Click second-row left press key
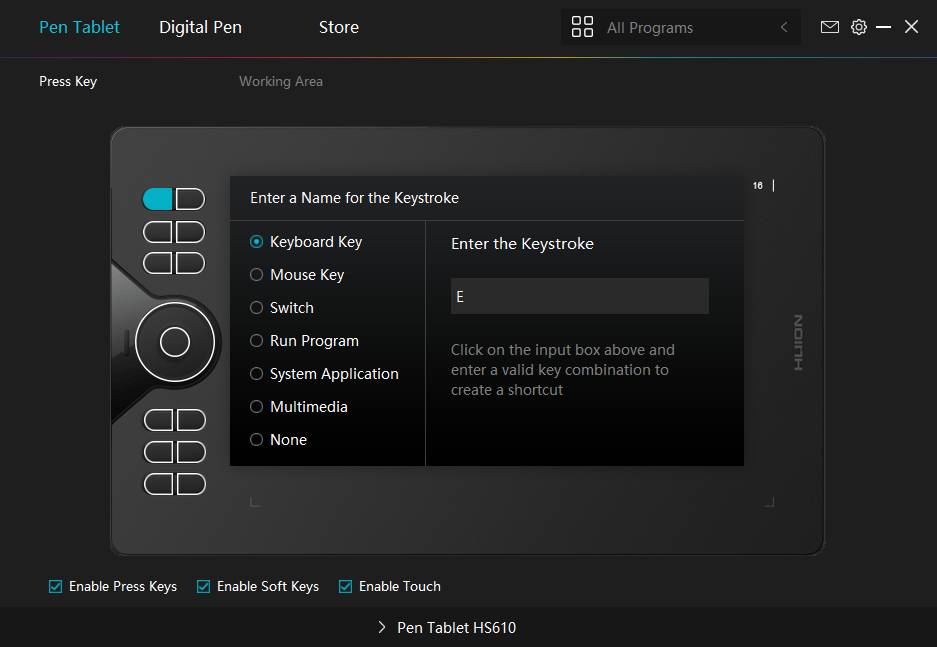The width and height of the screenshot is (937, 647). (x=159, y=232)
